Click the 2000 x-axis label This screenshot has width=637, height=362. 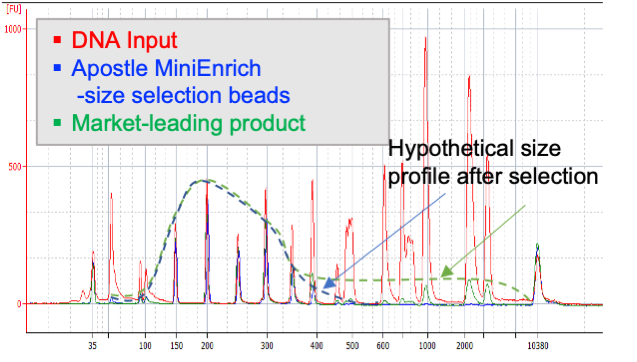(464, 346)
